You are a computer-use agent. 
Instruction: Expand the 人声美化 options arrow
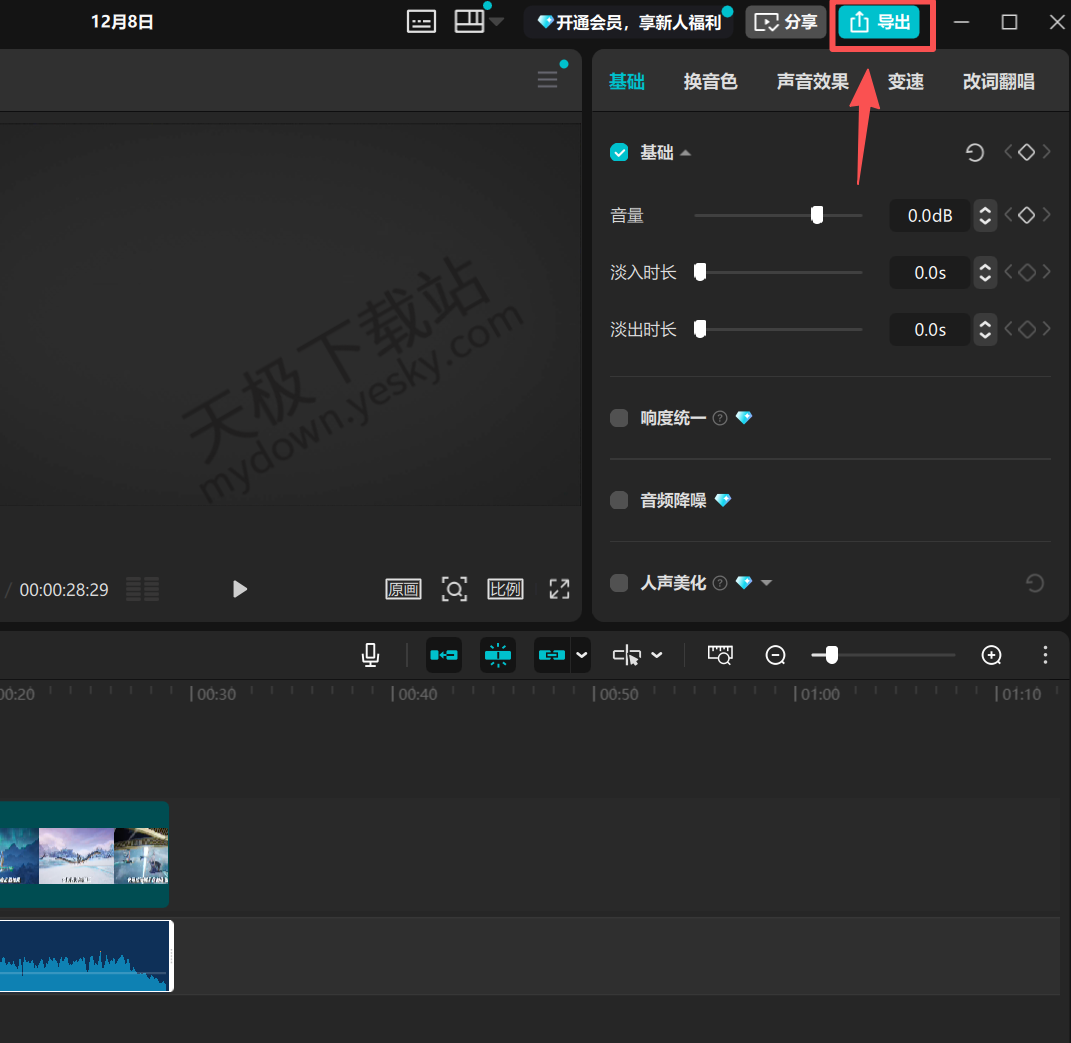pos(768,583)
